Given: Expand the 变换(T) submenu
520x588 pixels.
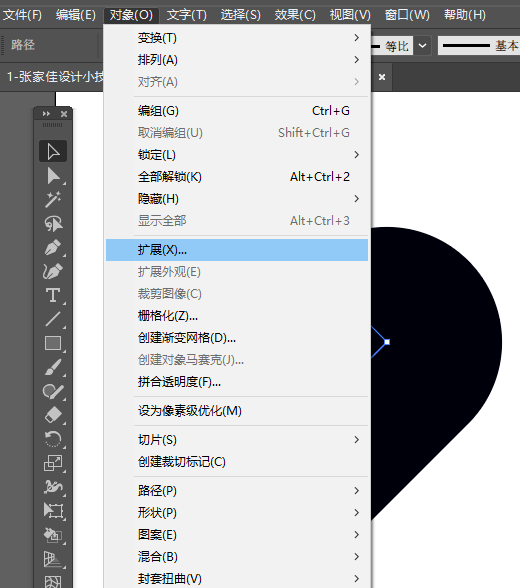Looking at the screenshot, I should tap(237, 38).
